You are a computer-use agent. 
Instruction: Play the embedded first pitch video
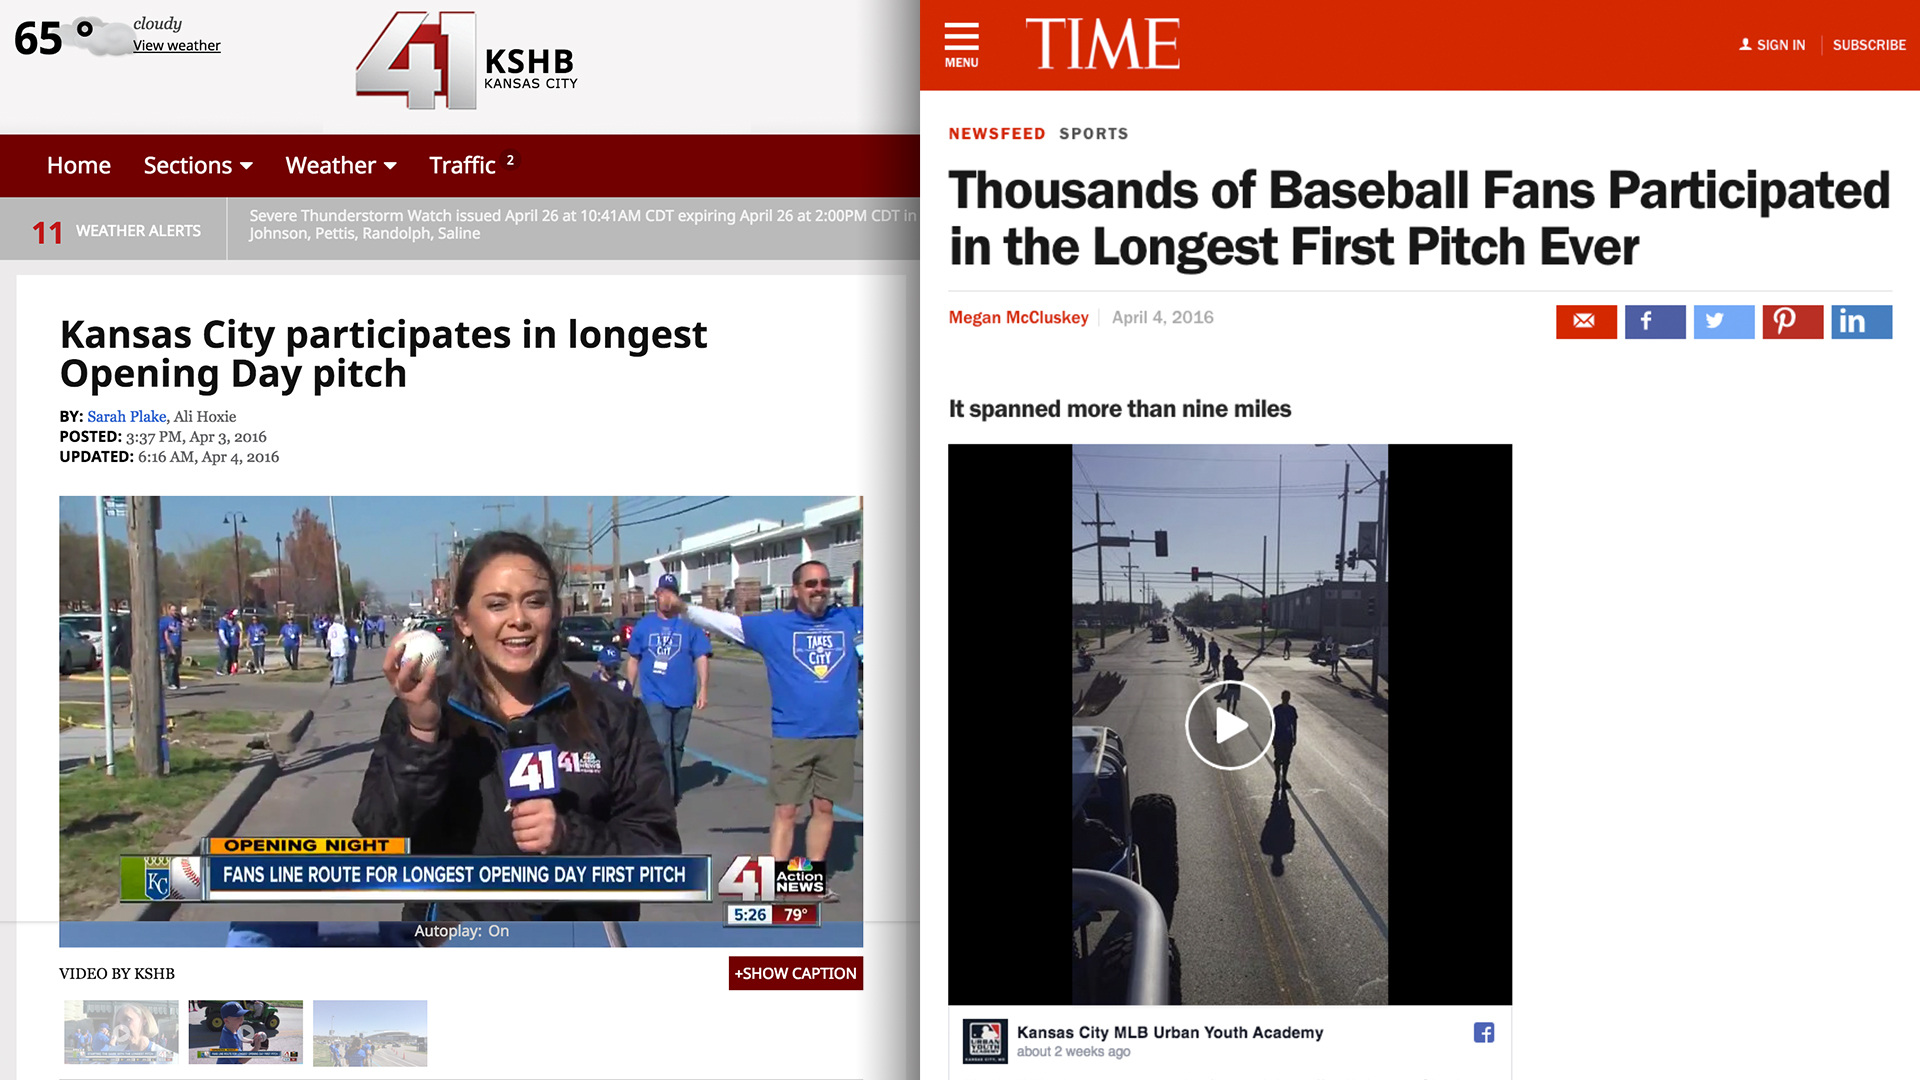tap(1229, 725)
